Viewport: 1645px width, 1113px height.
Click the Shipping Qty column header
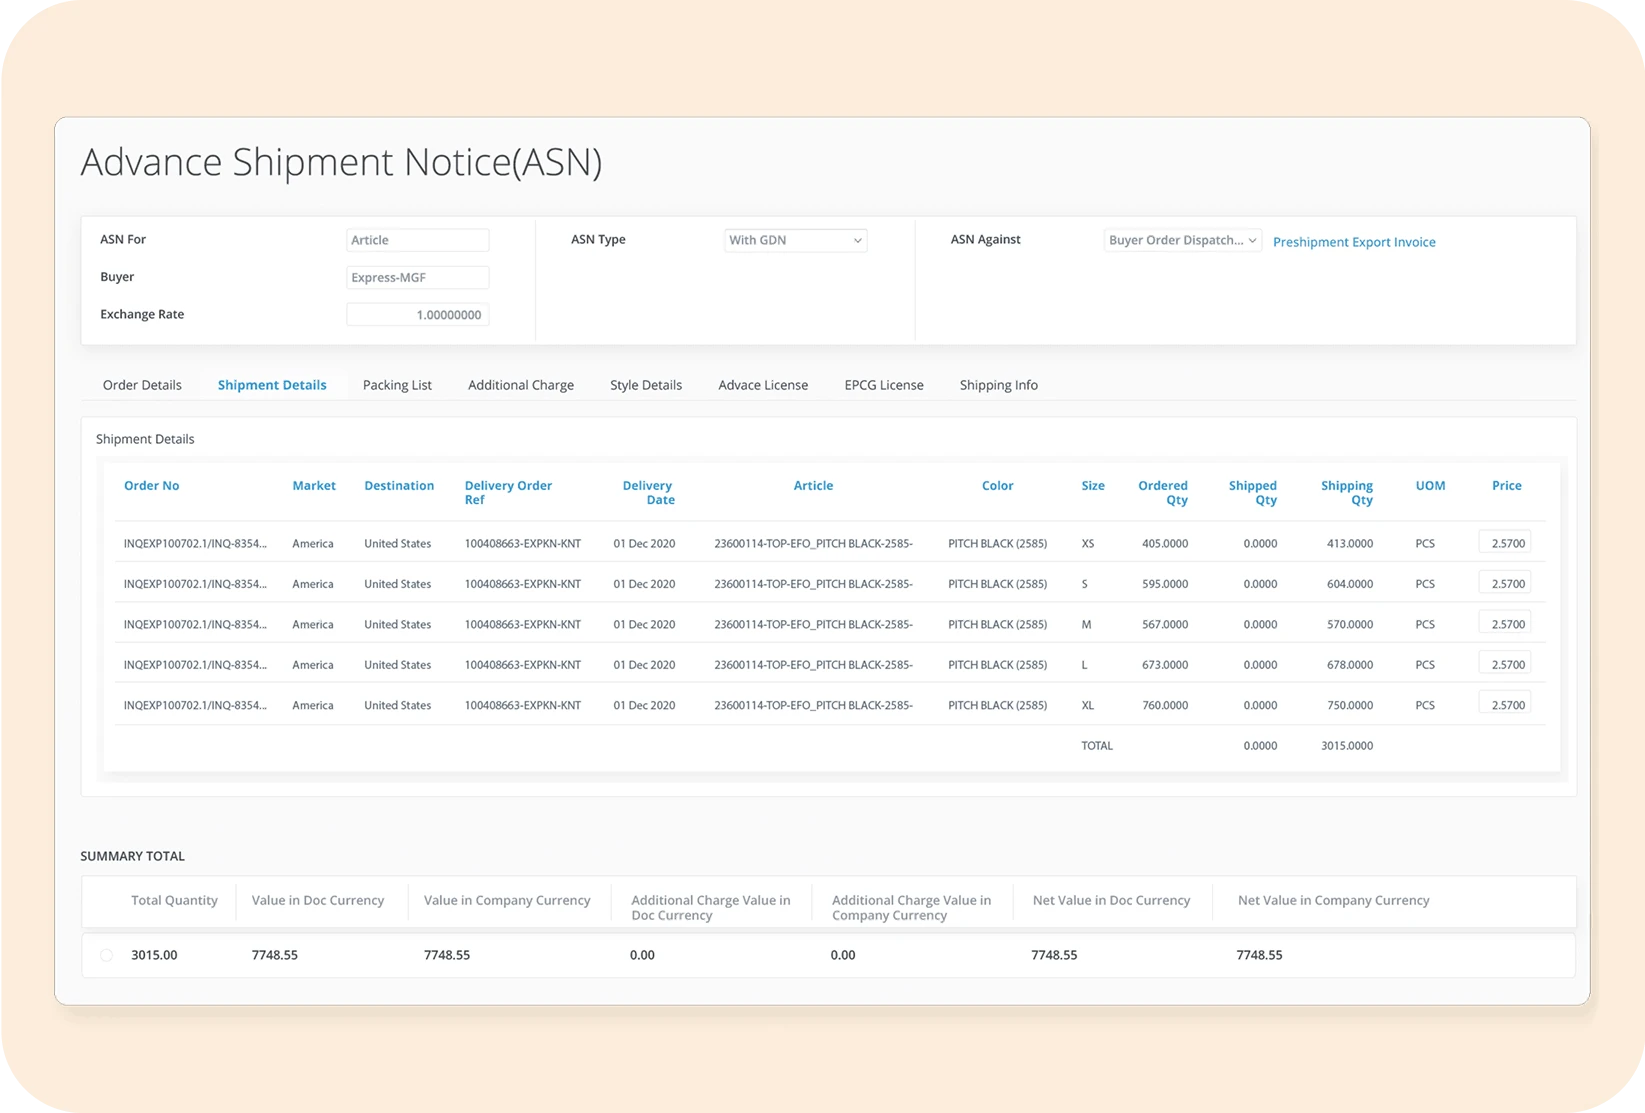[1346, 492]
